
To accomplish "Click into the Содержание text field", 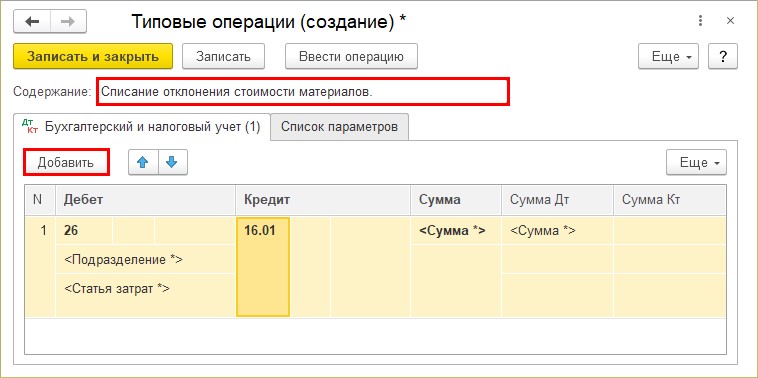I will [303, 91].
